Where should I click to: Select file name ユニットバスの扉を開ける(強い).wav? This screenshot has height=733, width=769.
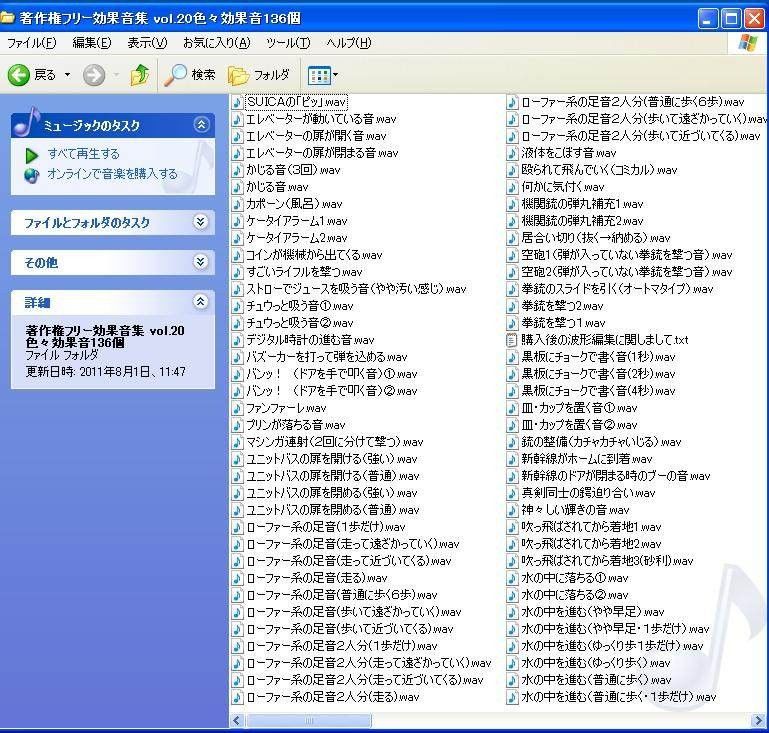pos(332,459)
